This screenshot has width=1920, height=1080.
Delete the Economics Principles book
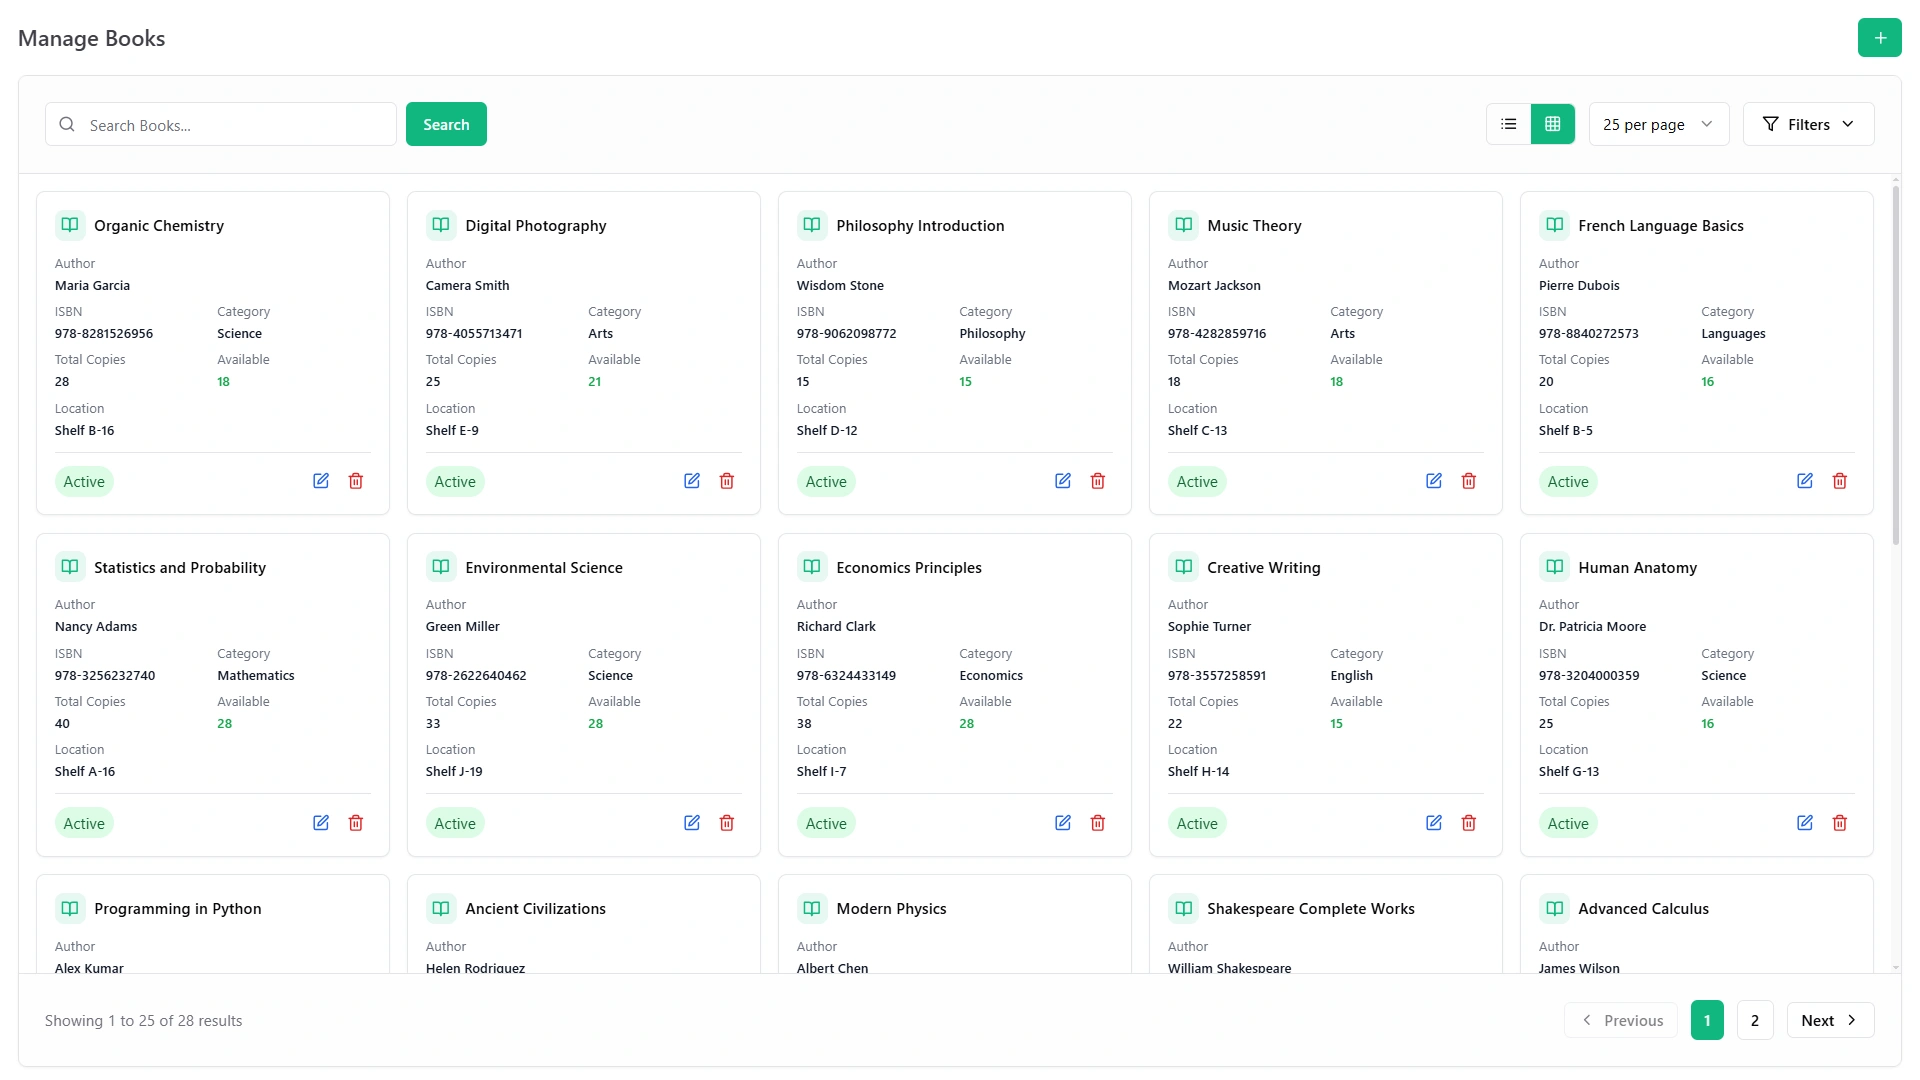pos(1098,823)
